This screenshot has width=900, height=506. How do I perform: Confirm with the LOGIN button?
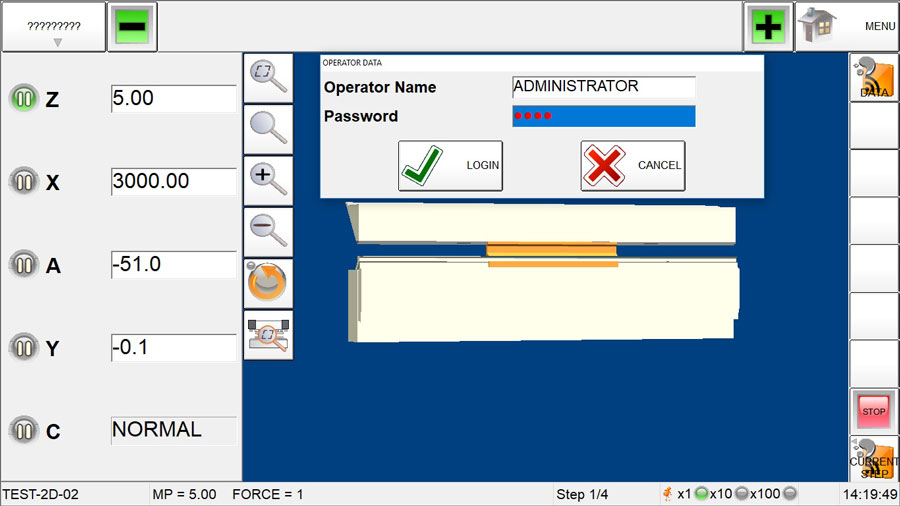[x=450, y=165]
